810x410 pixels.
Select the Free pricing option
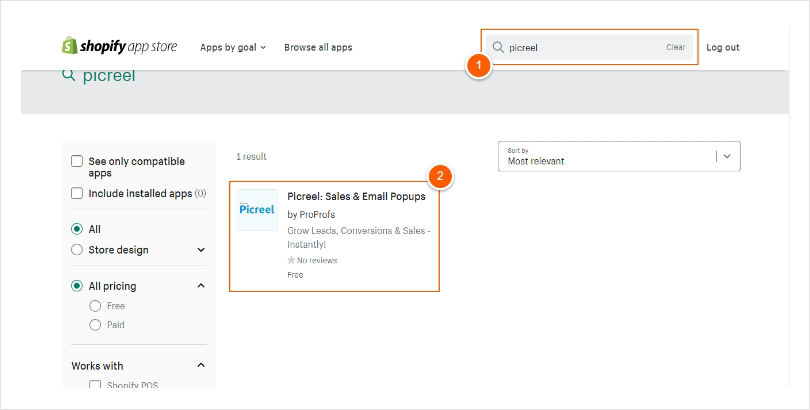tap(95, 306)
